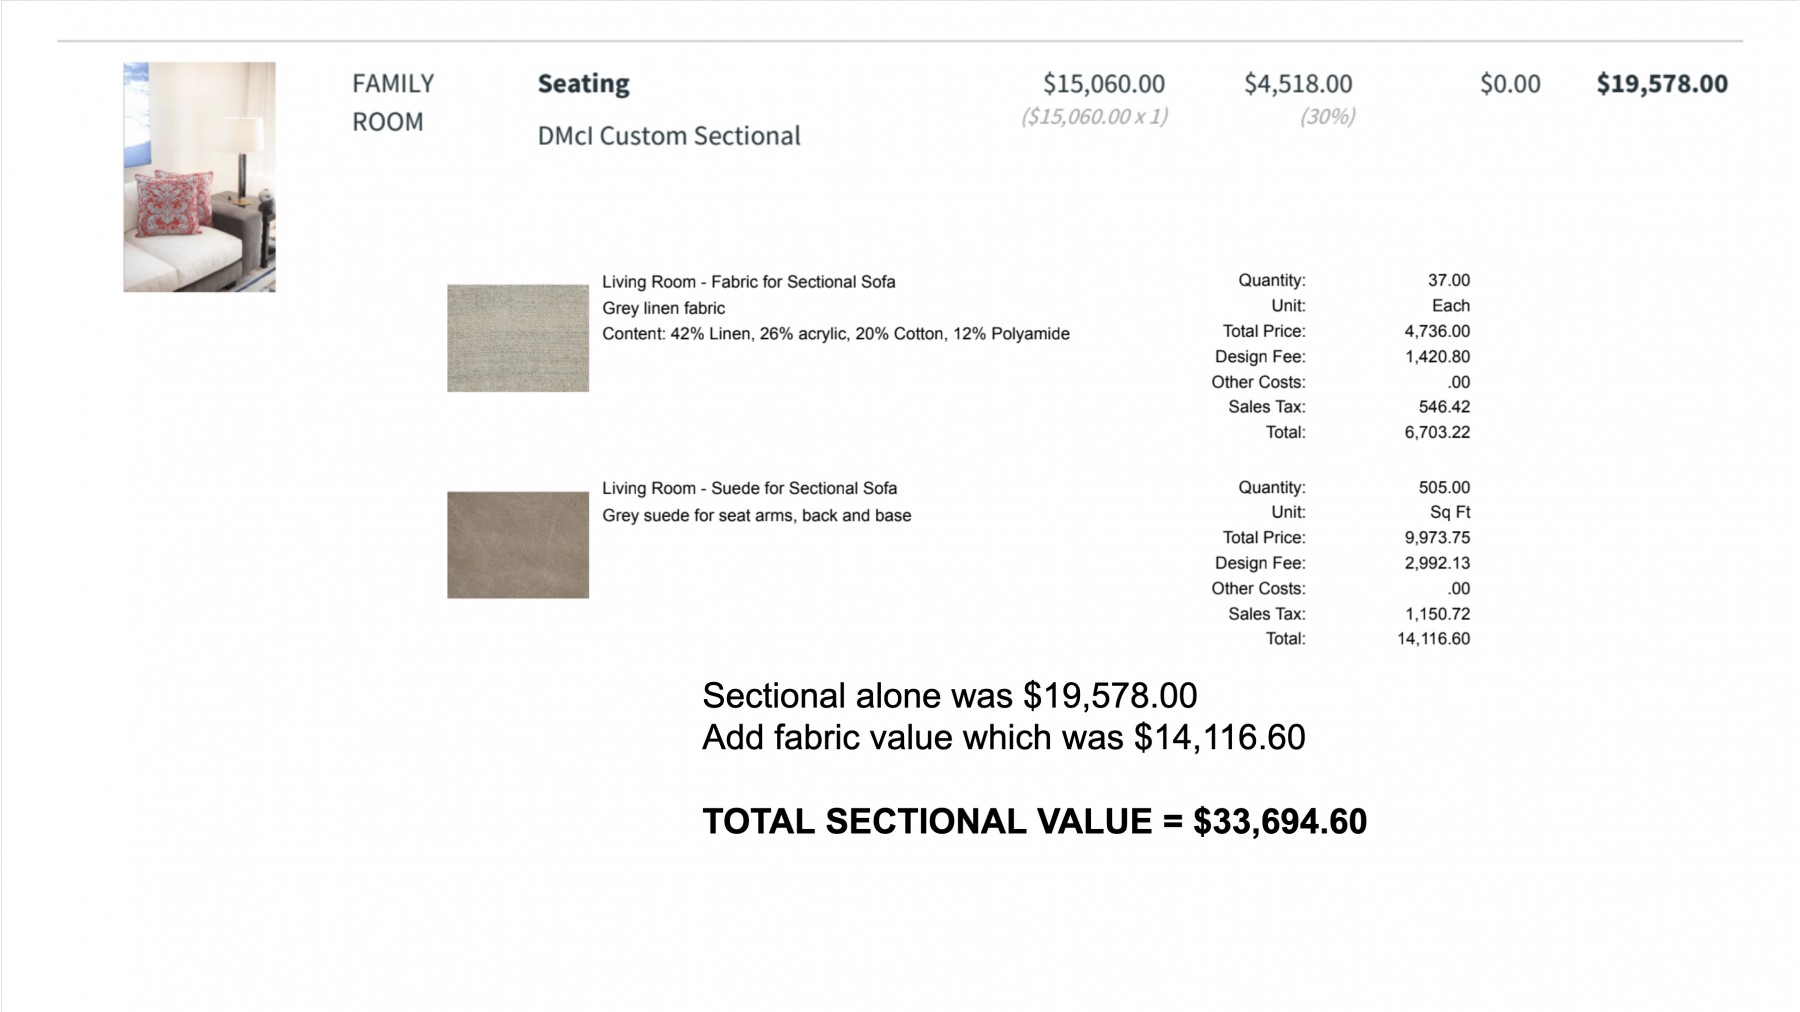
Task: Click the Seating category heading
Action: tap(584, 83)
